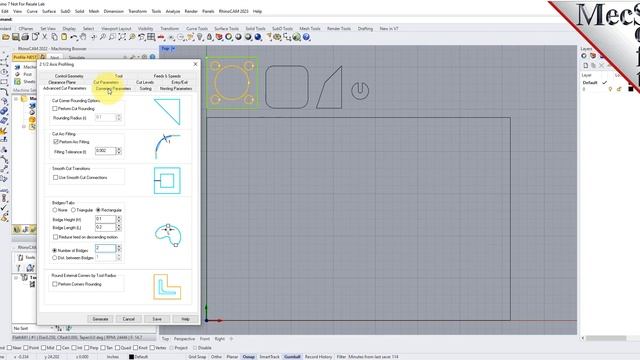The height and width of the screenshot is (360, 640).
Task: Click the Bridge Height stepper arrows
Action: point(119,219)
